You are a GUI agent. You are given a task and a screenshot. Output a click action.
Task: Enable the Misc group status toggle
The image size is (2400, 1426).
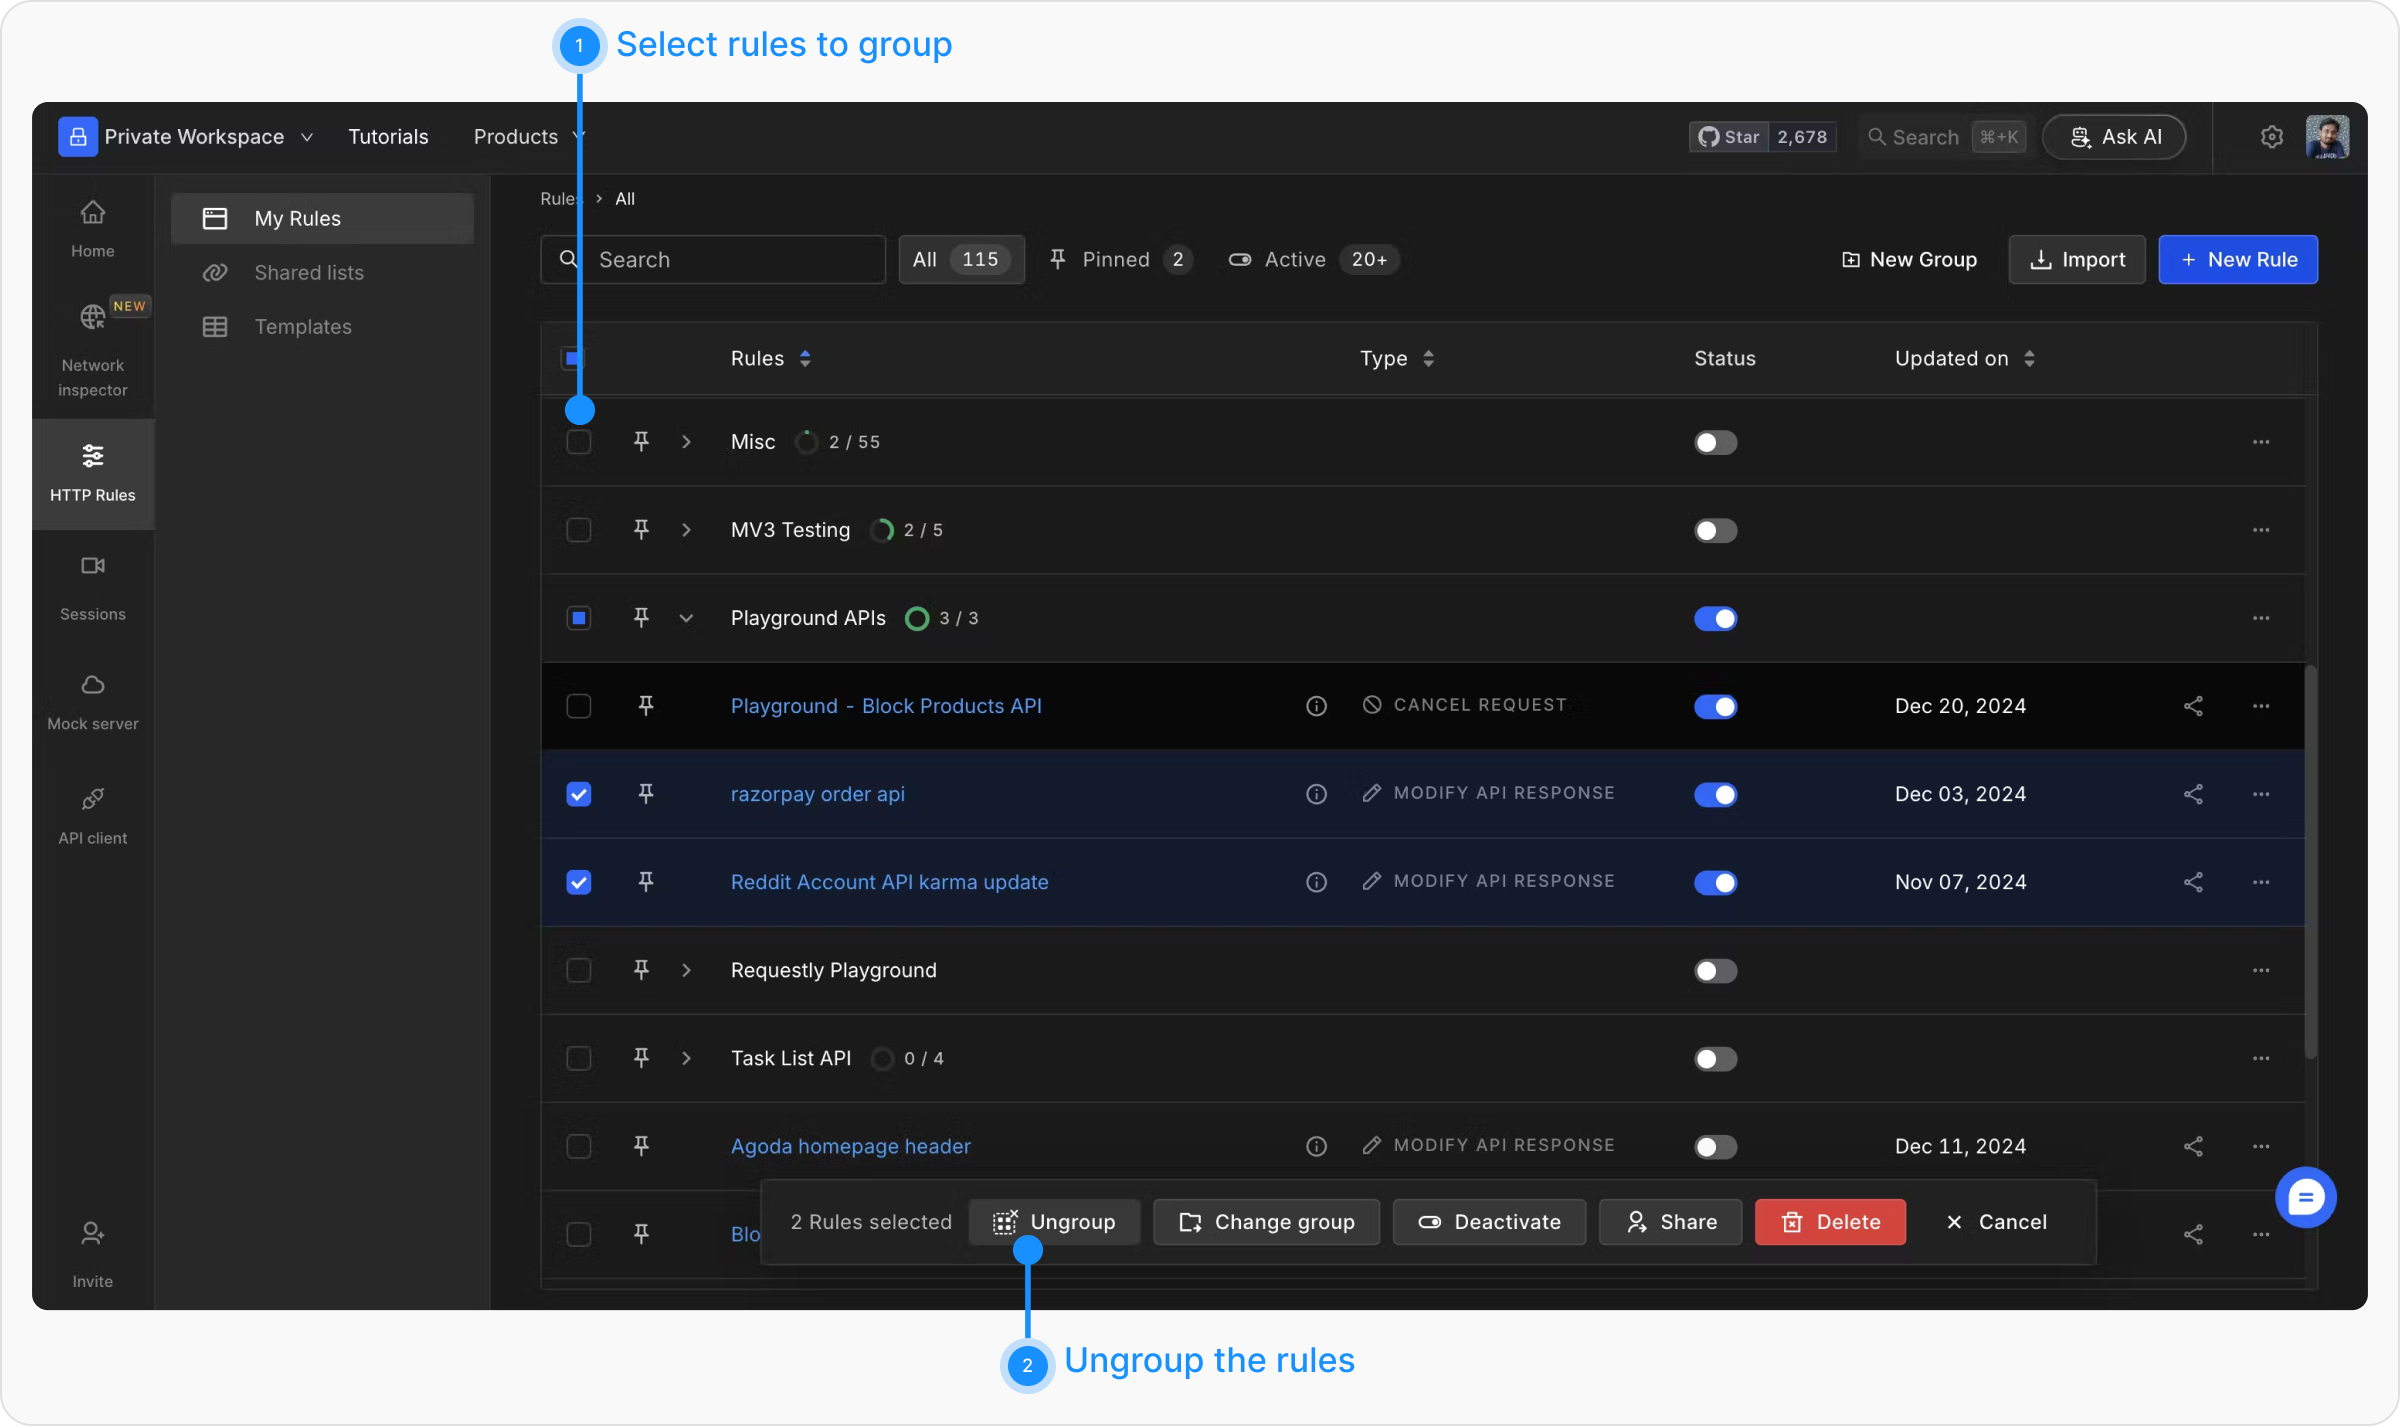click(x=1715, y=443)
